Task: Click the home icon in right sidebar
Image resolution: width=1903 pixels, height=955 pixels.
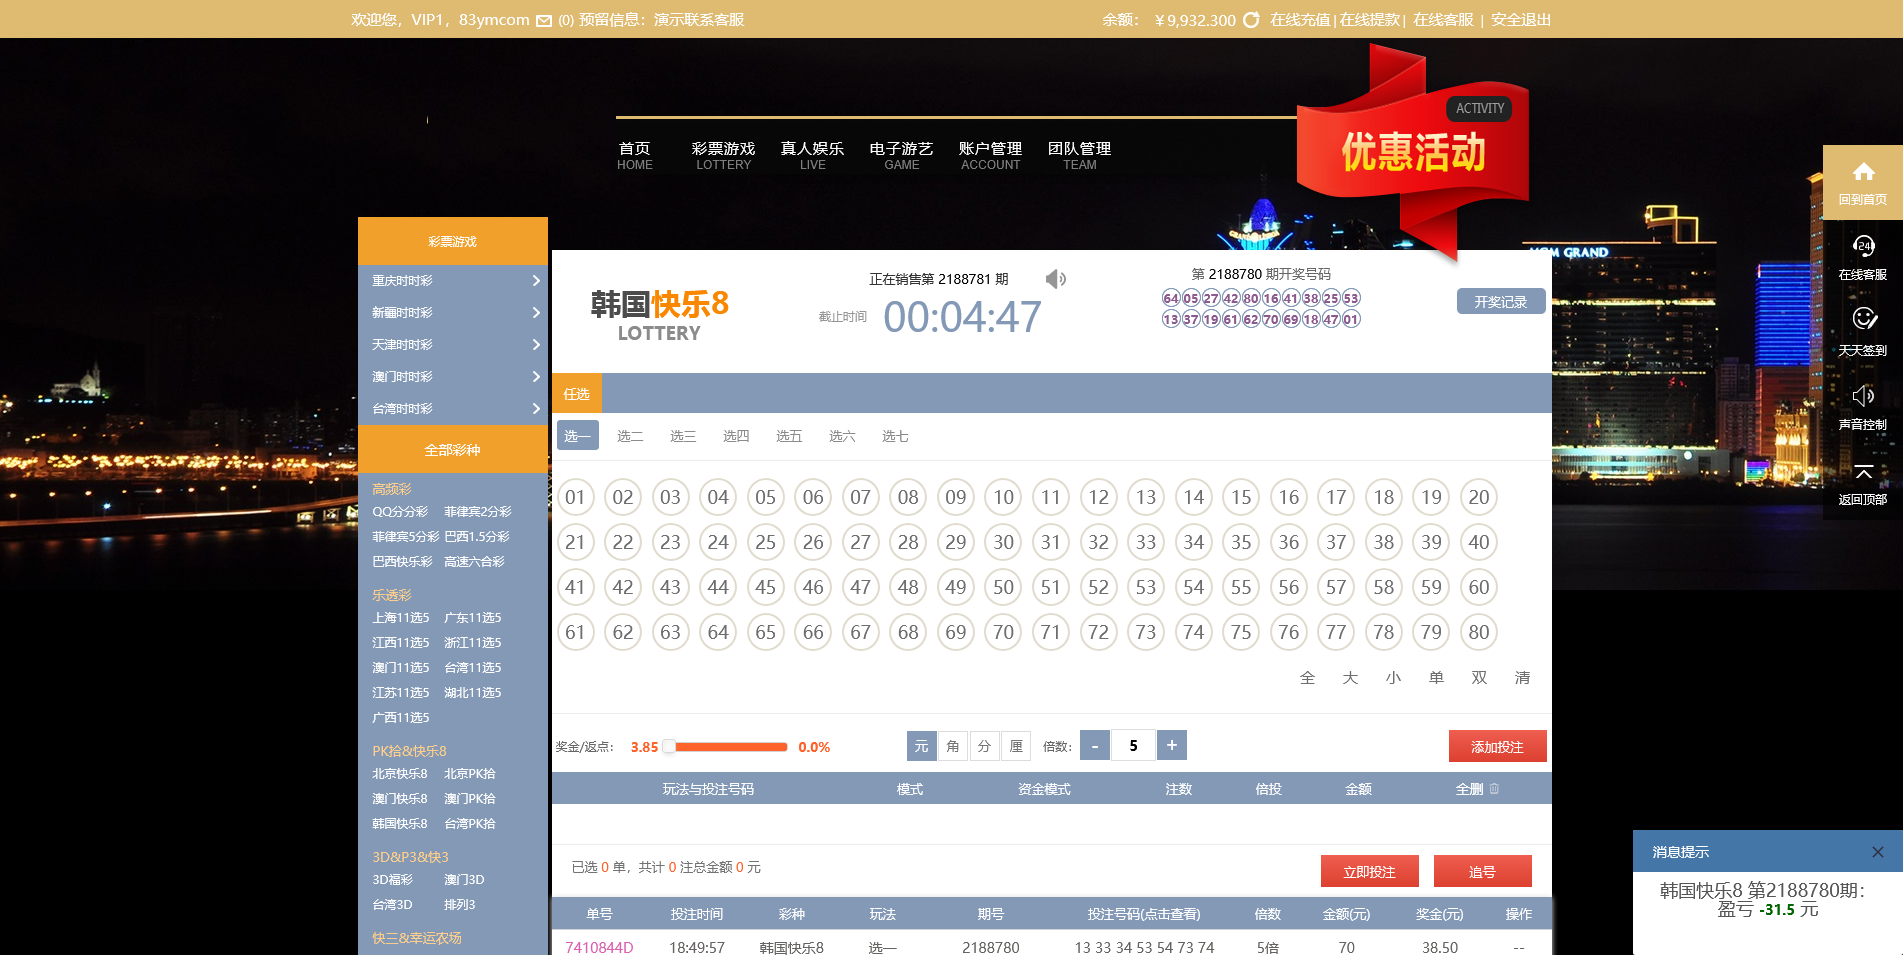Action: coord(1862,172)
